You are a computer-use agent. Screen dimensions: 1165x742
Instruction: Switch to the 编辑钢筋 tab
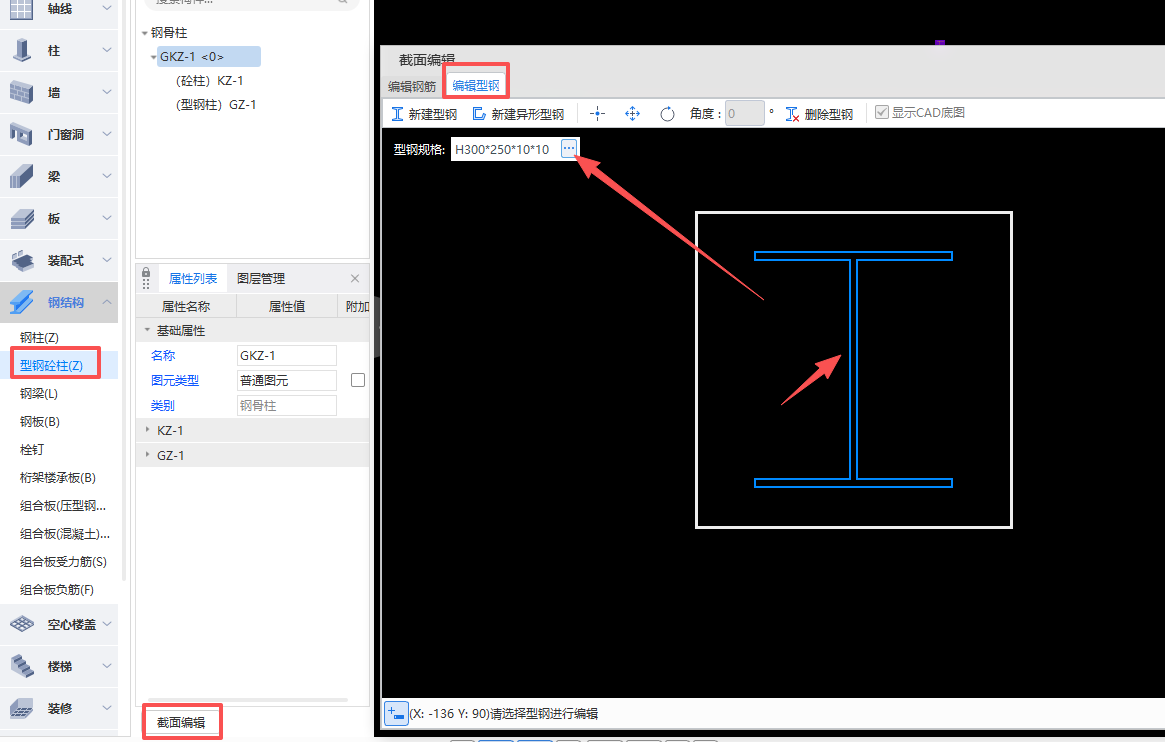click(x=412, y=86)
